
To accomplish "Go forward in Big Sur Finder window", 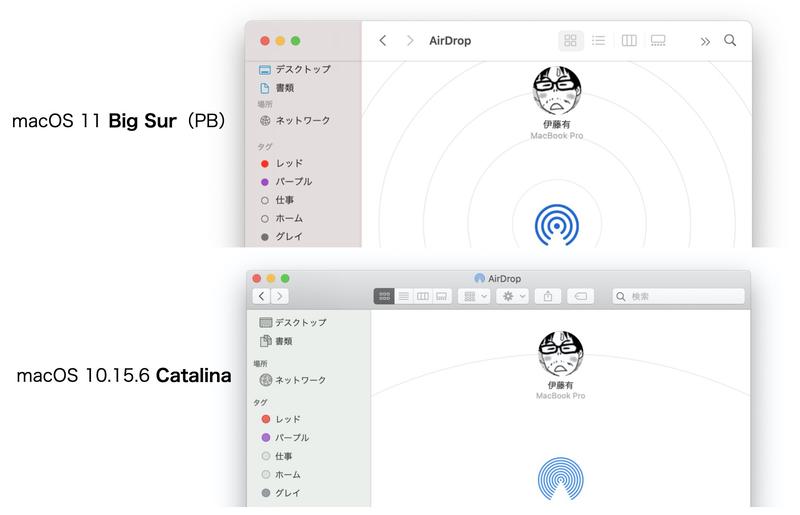I will click(410, 40).
